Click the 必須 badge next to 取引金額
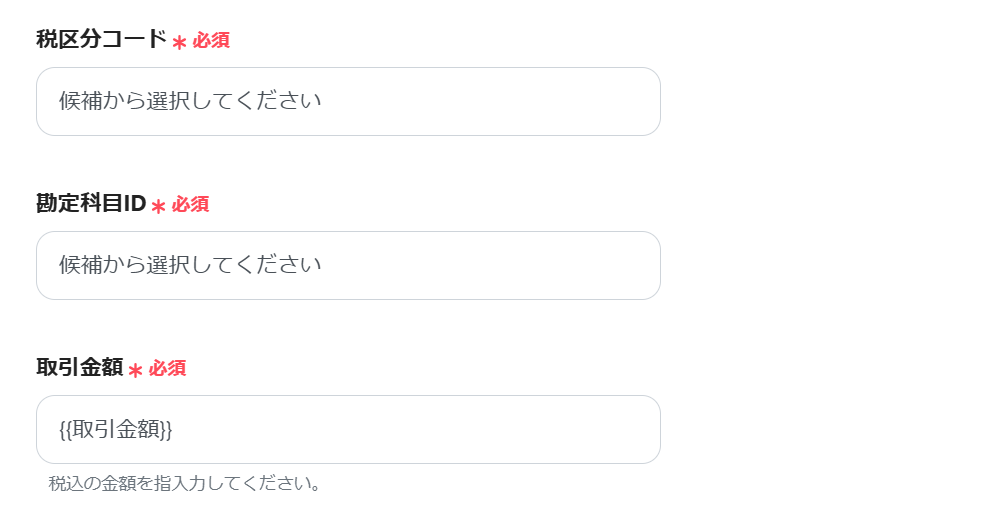The height and width of the screenshot is (517, 997). 167,369
